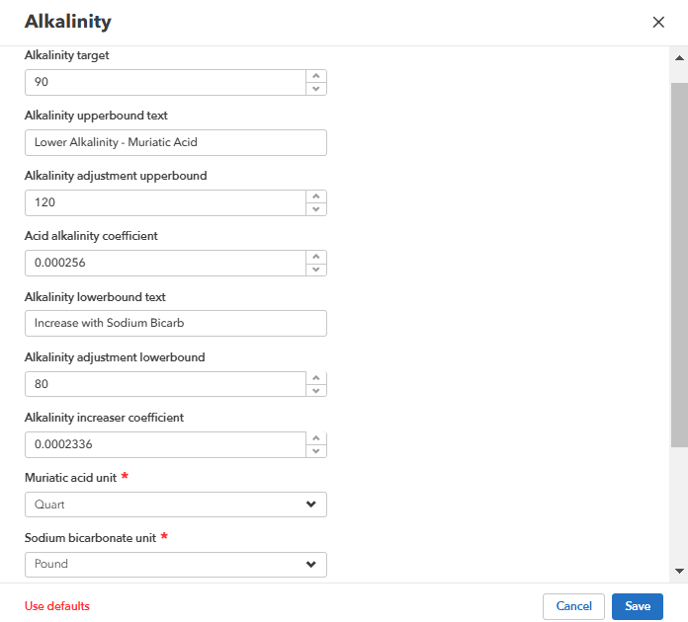Open the Sodium bicarbonate unit dropdown
The height and width of the screenshot is (622, 688).
click(175, 564)
